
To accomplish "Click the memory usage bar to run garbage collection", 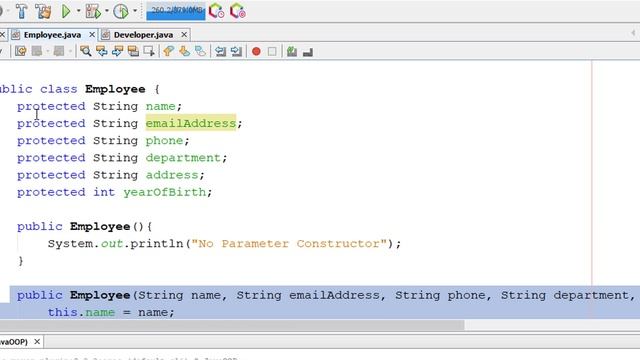I will [x=176, y=11].
